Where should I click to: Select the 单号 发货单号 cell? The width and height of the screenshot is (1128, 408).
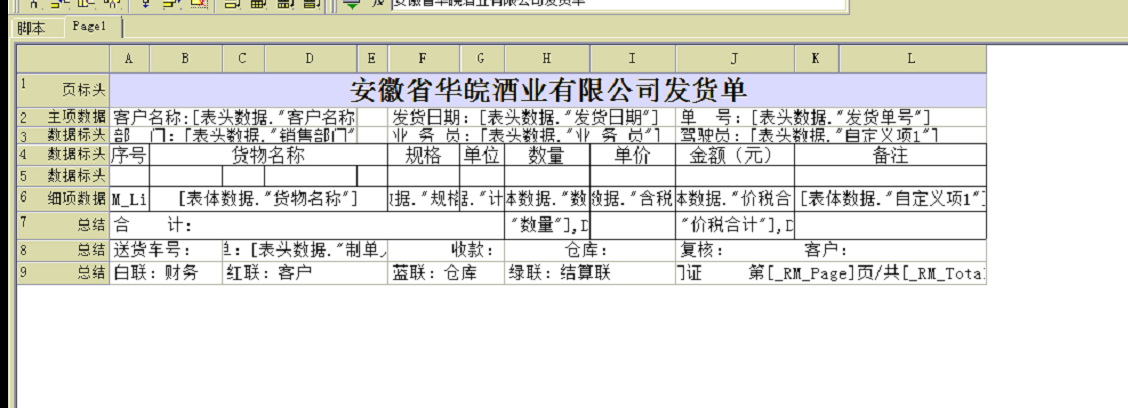coord(831,117)
